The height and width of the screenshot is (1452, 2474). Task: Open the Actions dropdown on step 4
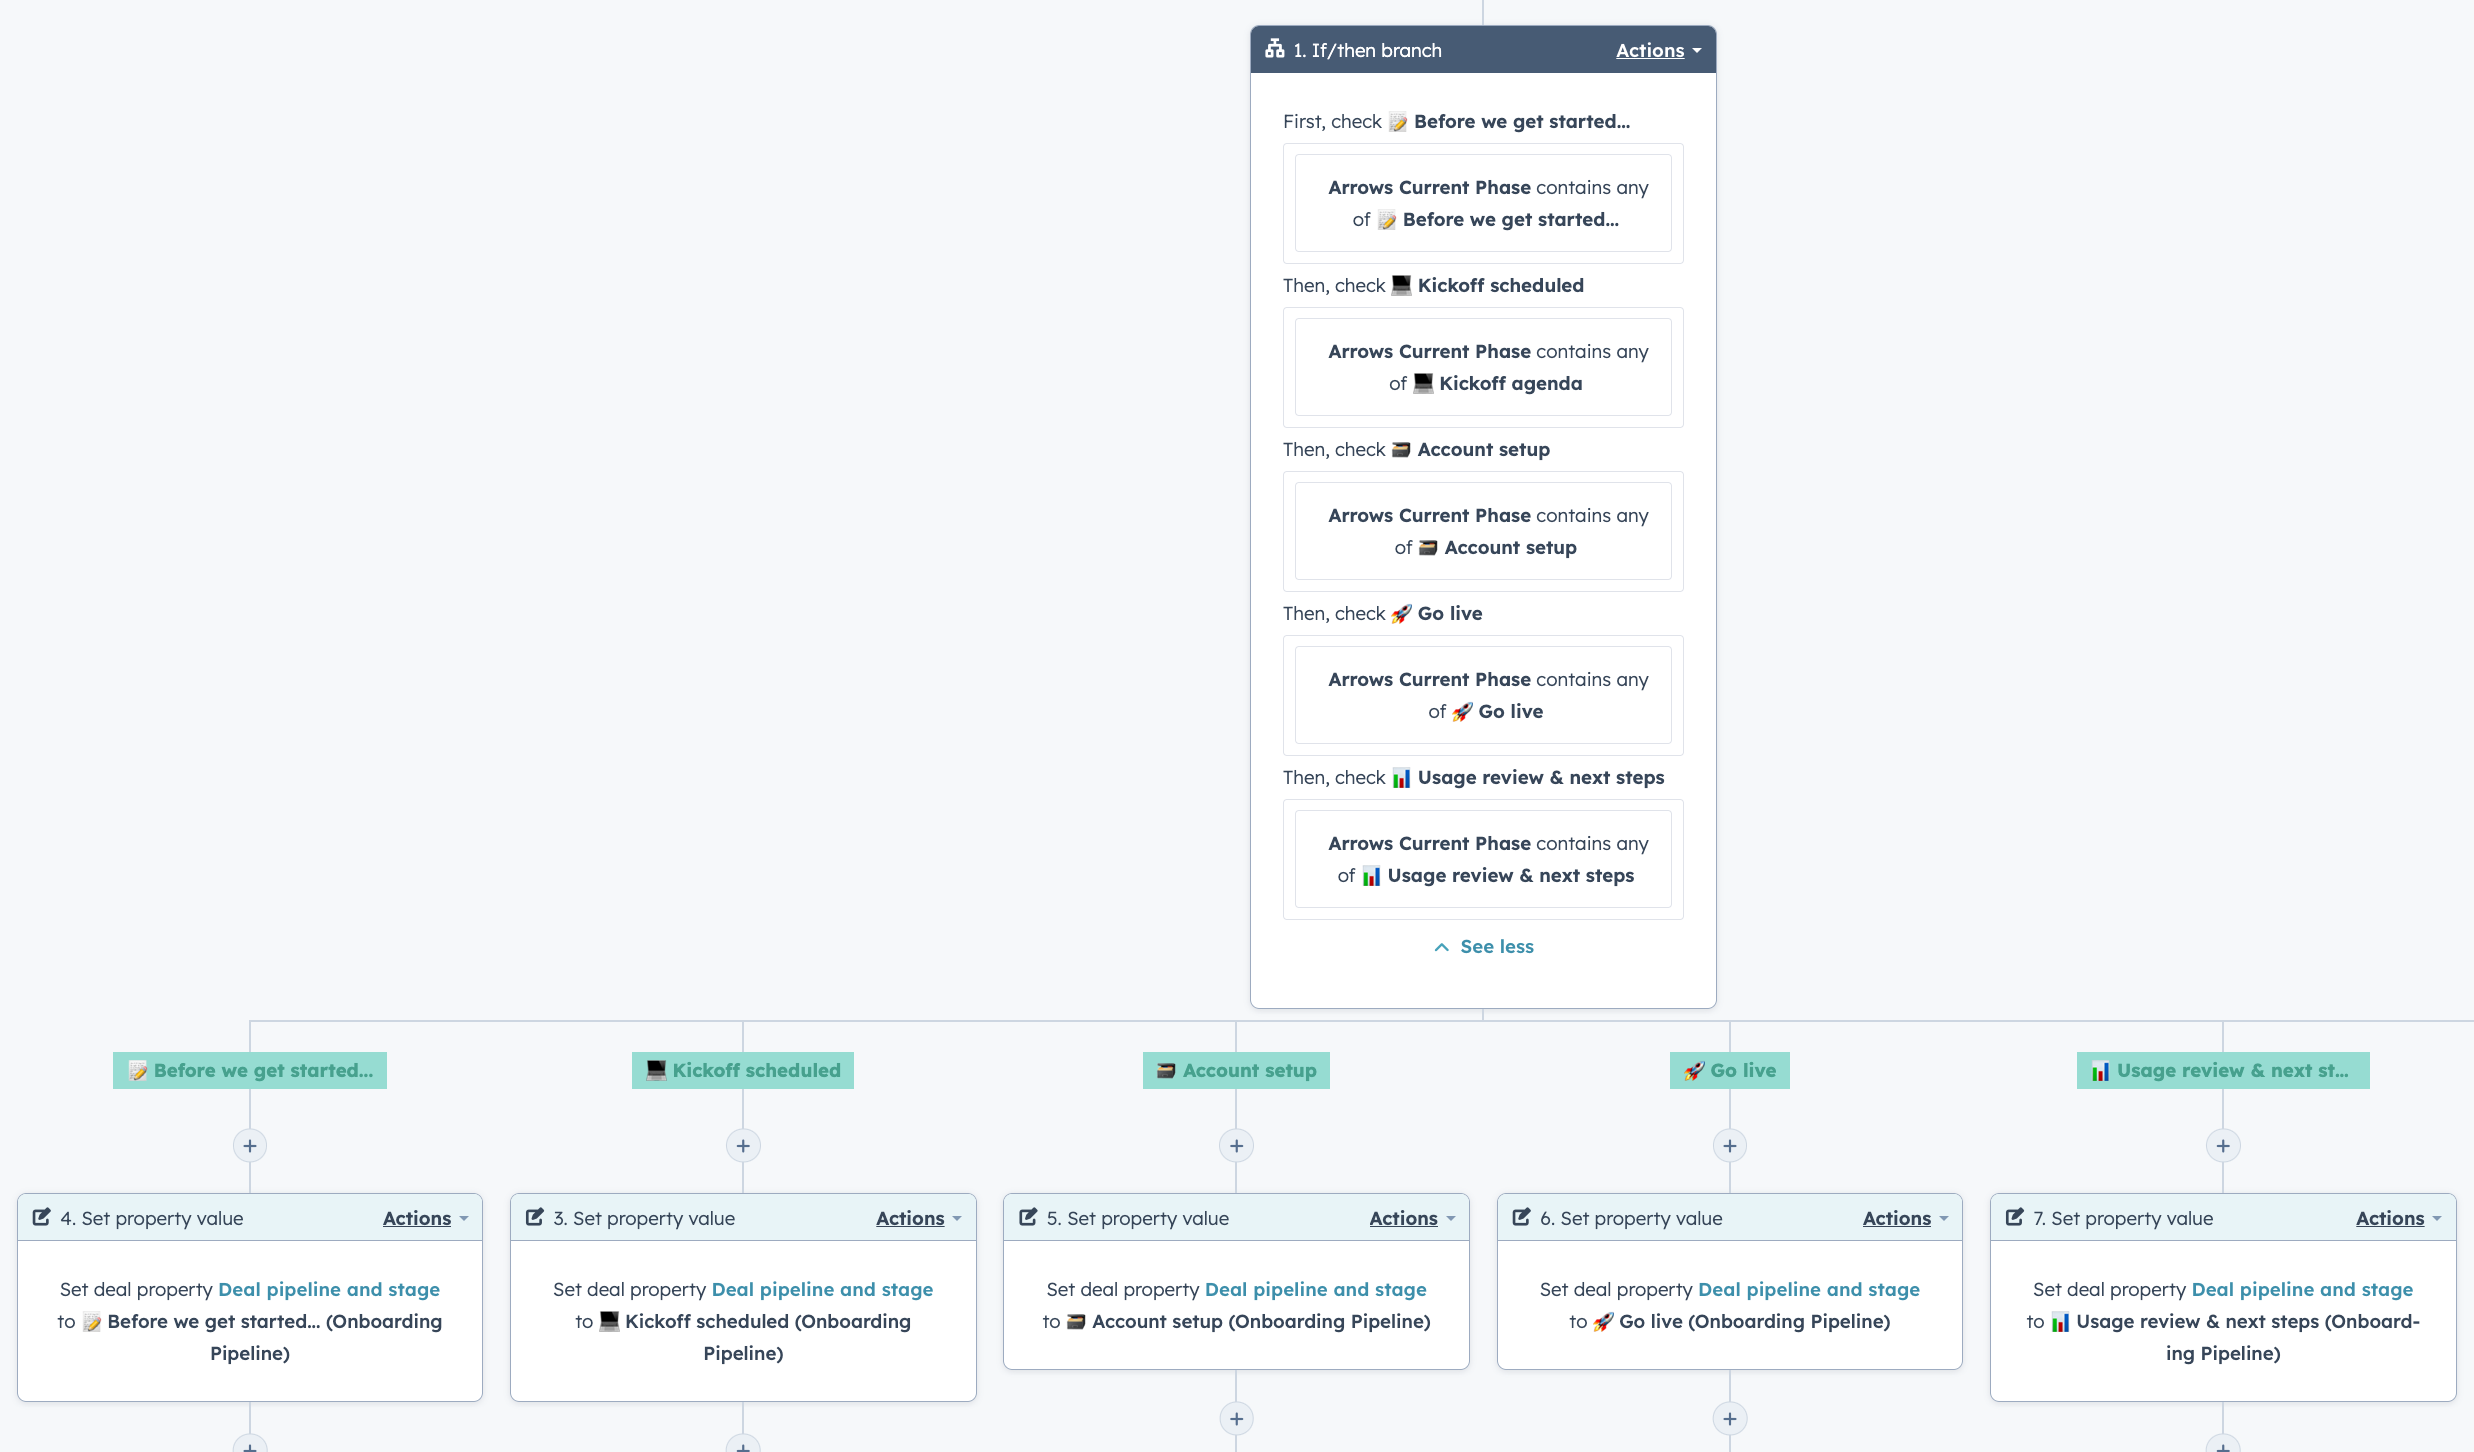tap(417, 1218)
